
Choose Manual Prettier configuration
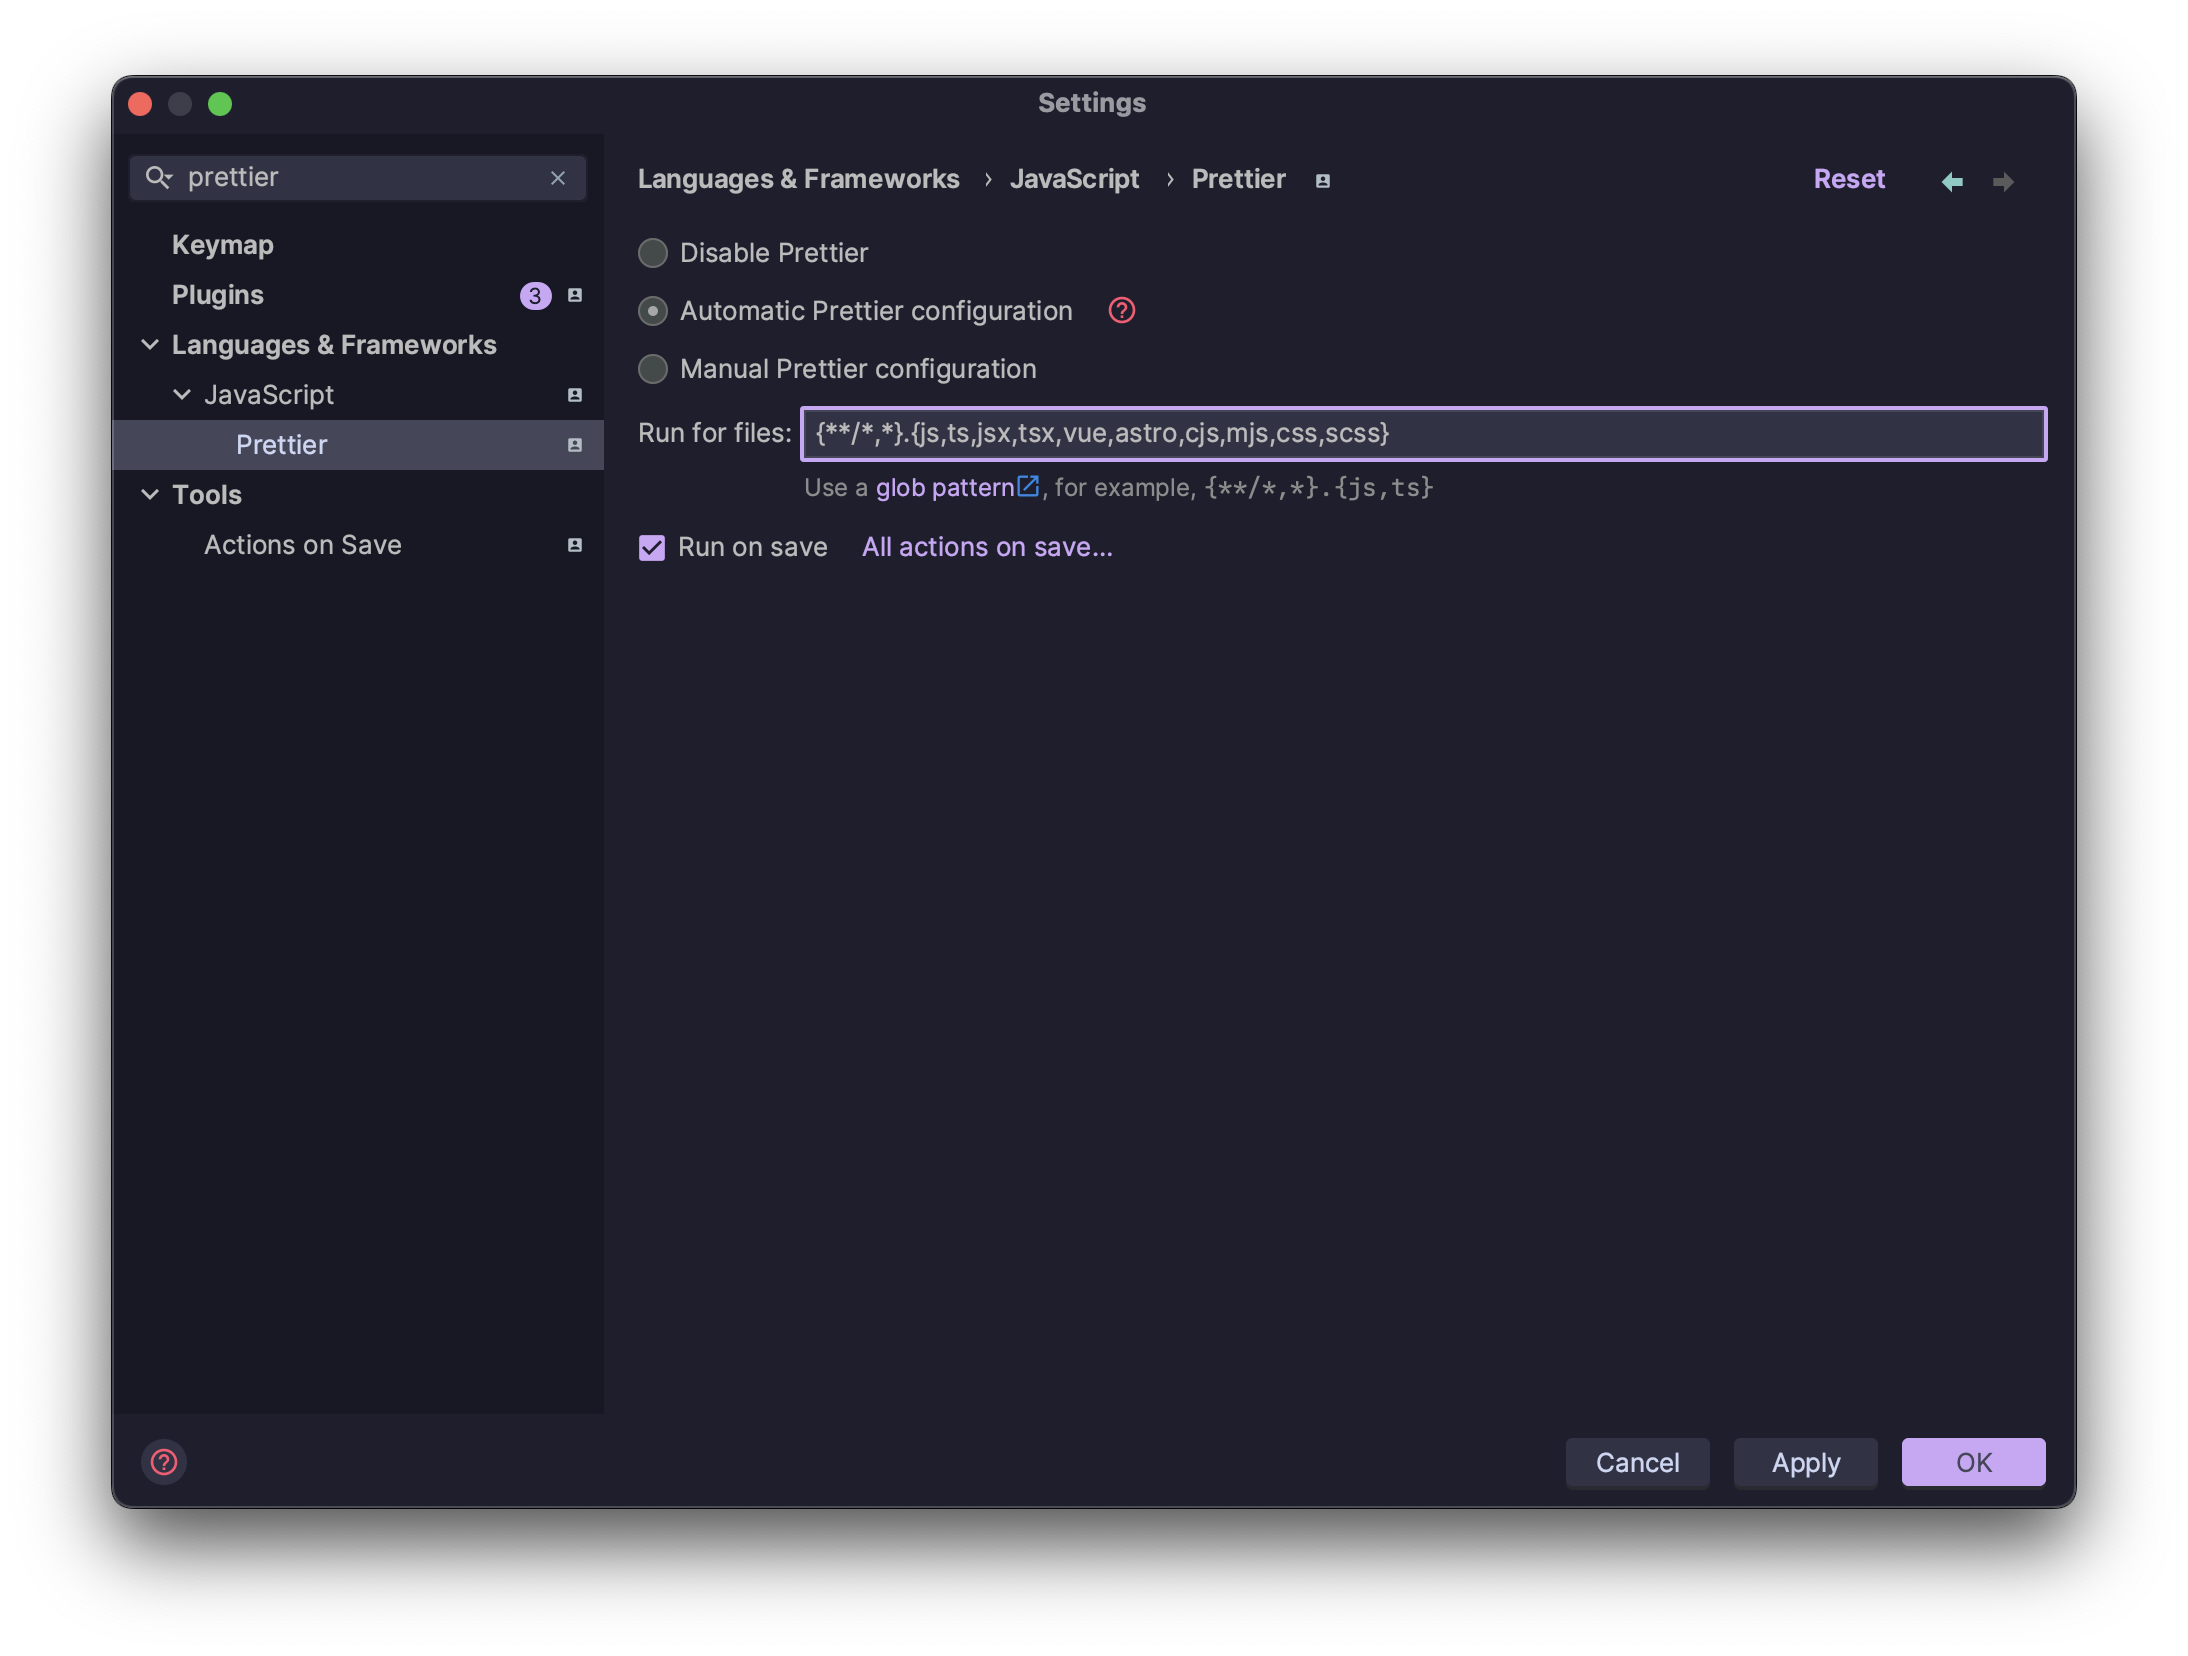tap(652, 369)
